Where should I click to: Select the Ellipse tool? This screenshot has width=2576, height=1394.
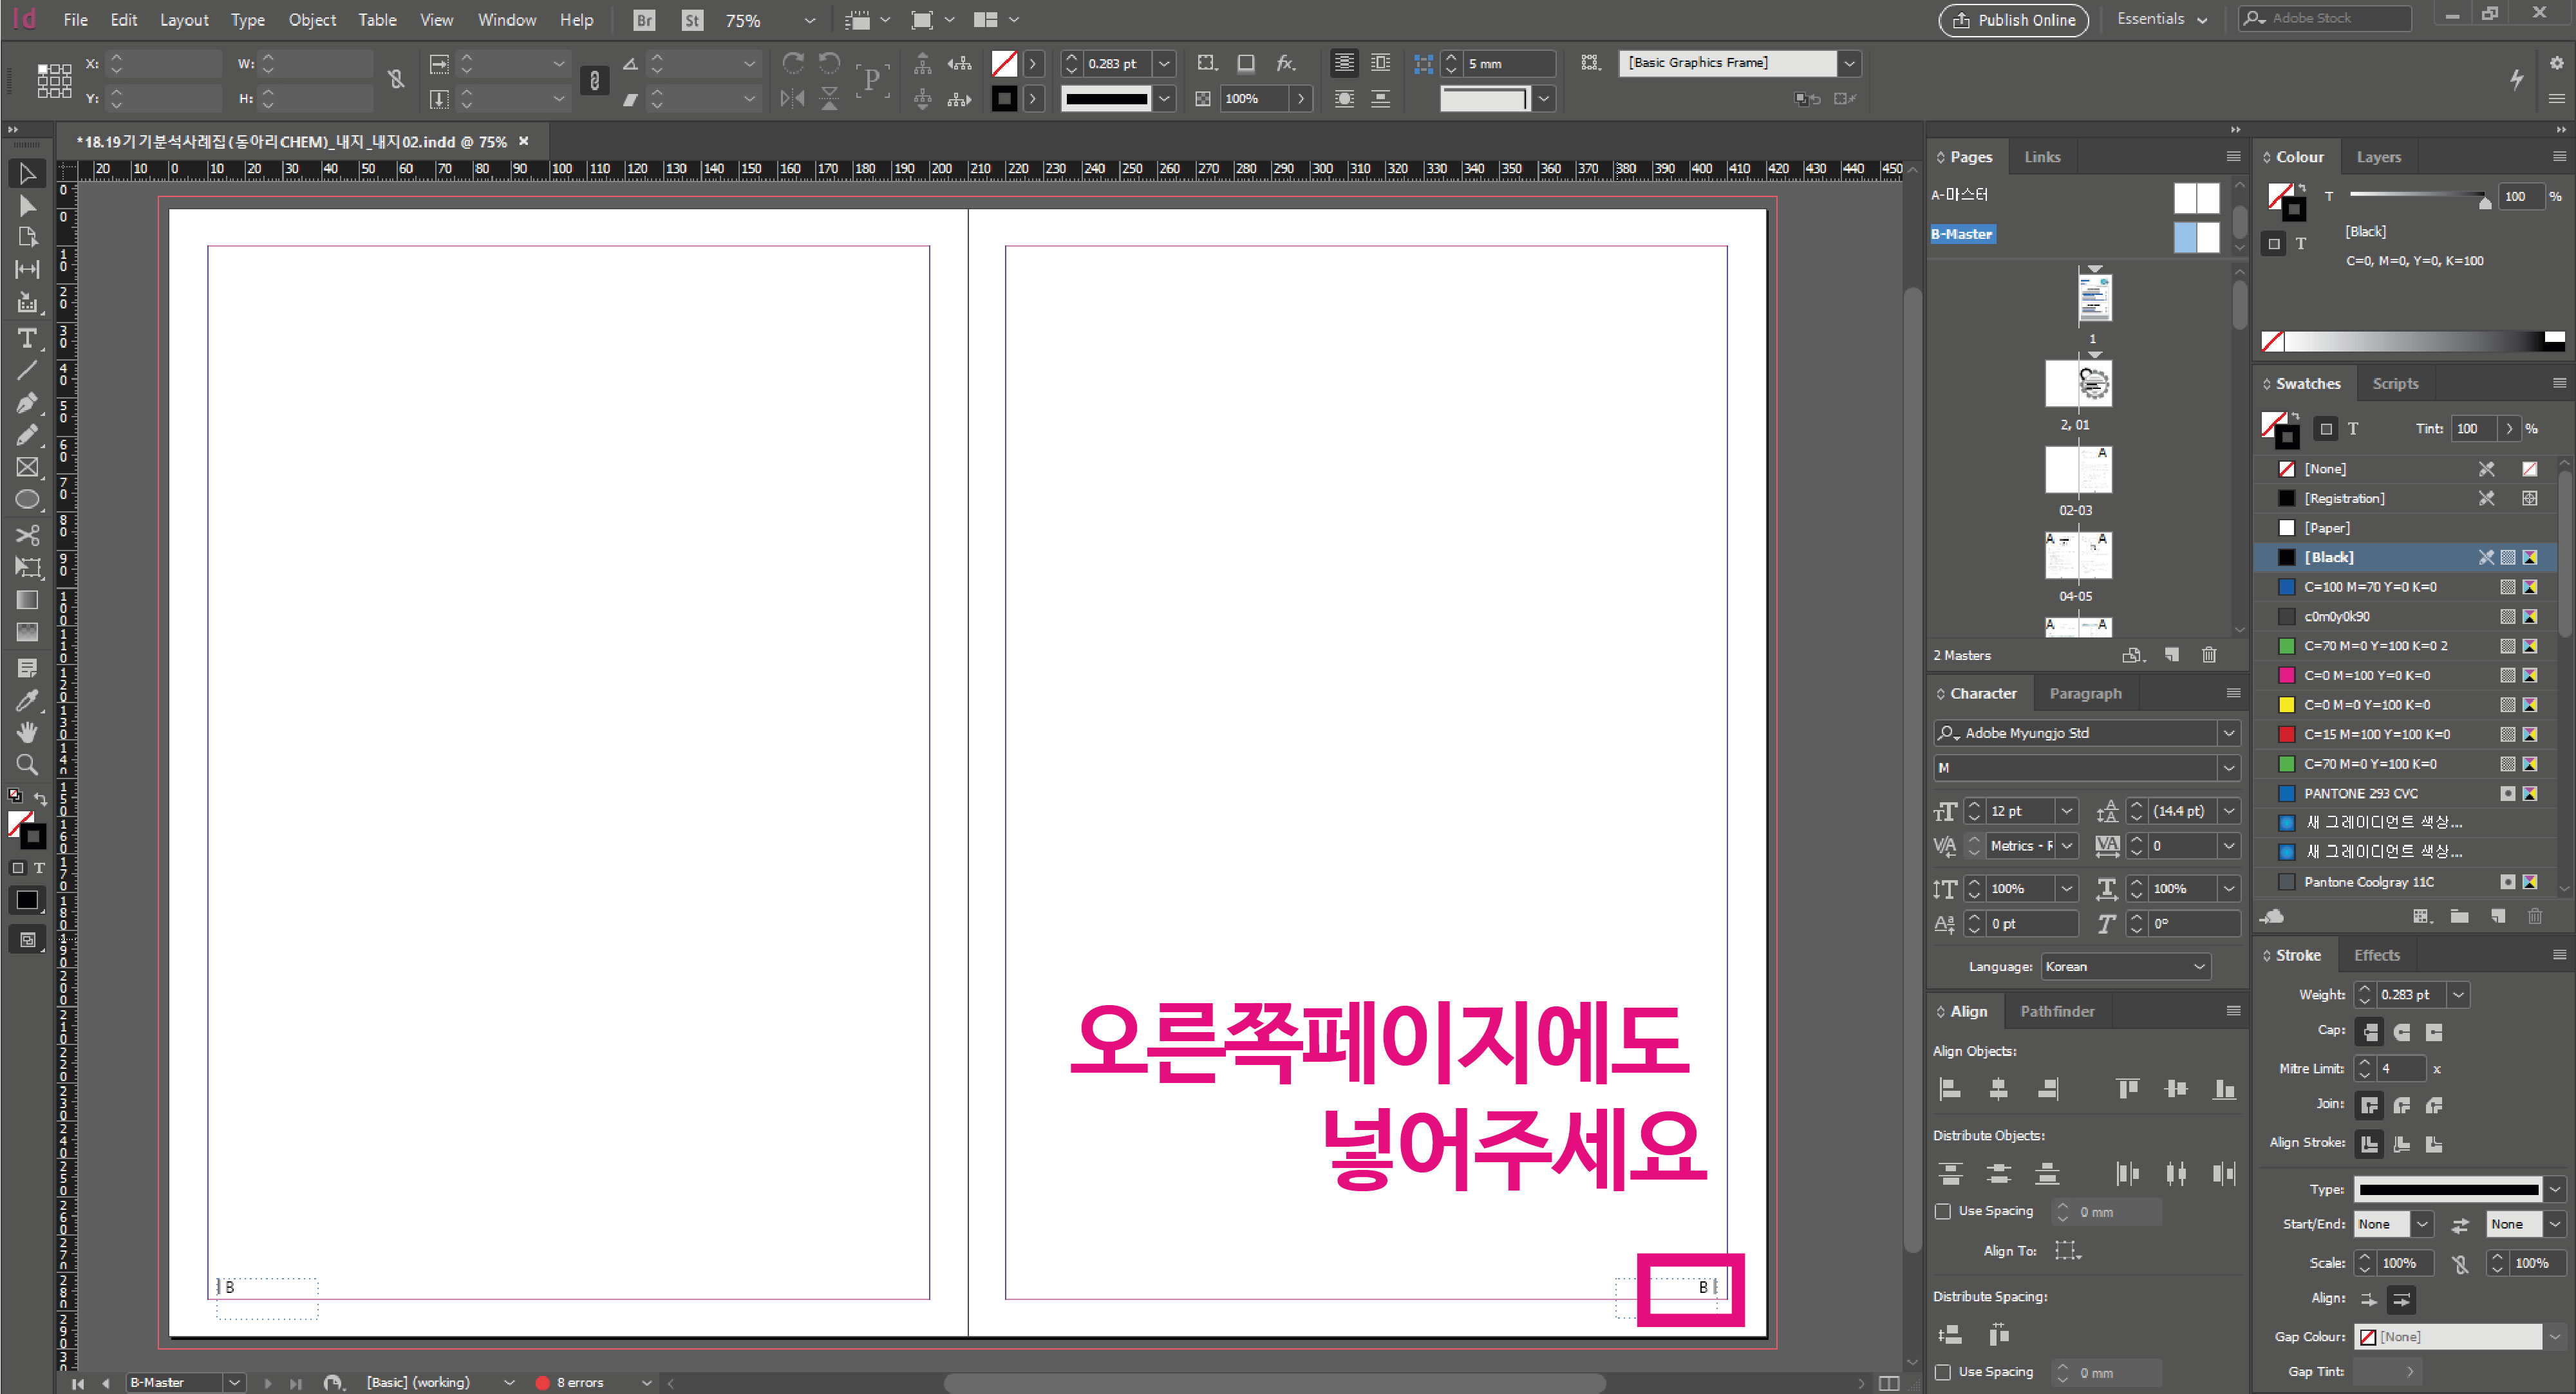[27, 499]
